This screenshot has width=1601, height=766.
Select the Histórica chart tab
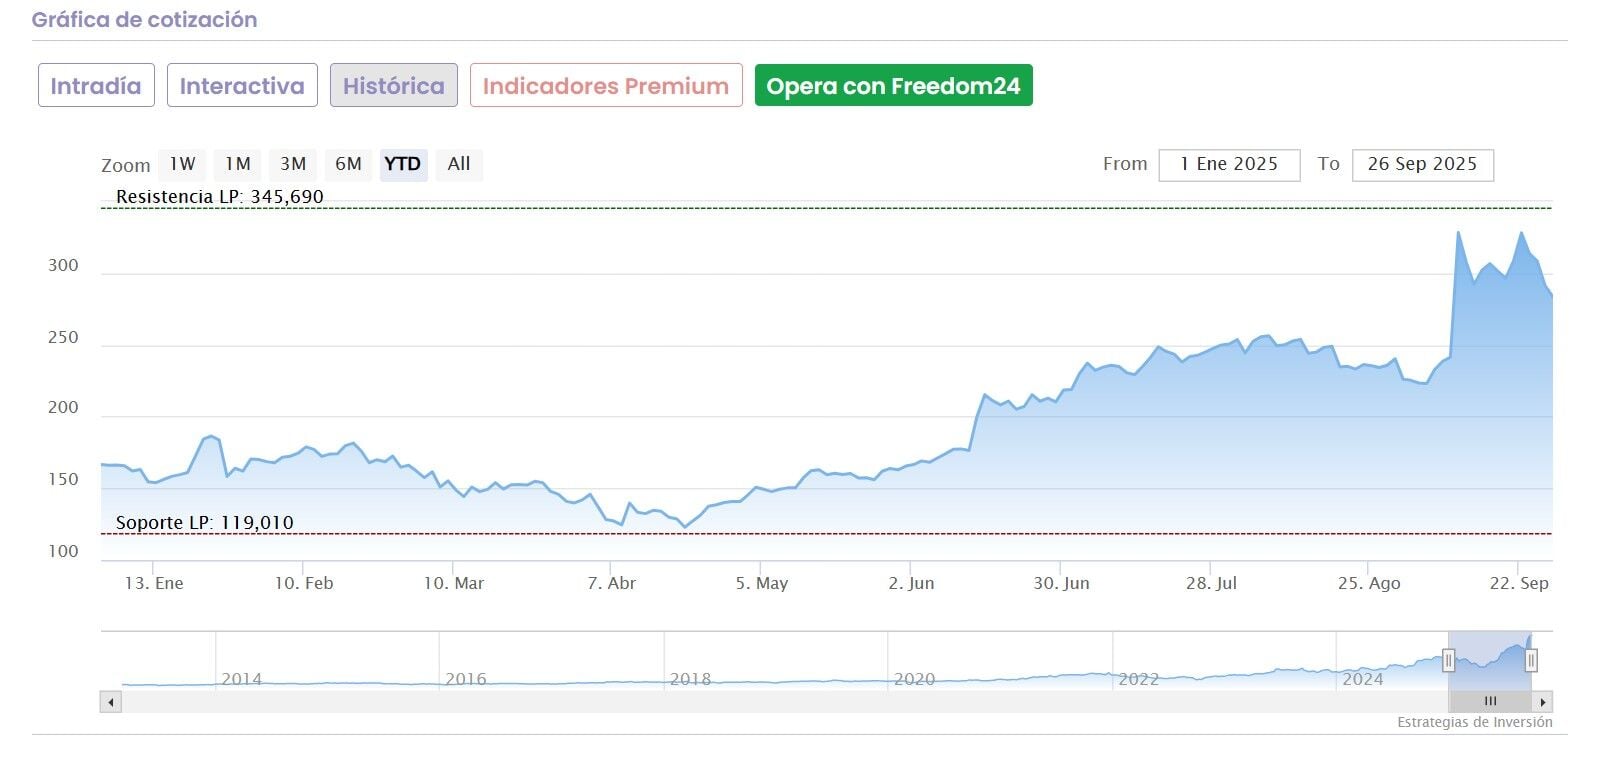[394, 86]
